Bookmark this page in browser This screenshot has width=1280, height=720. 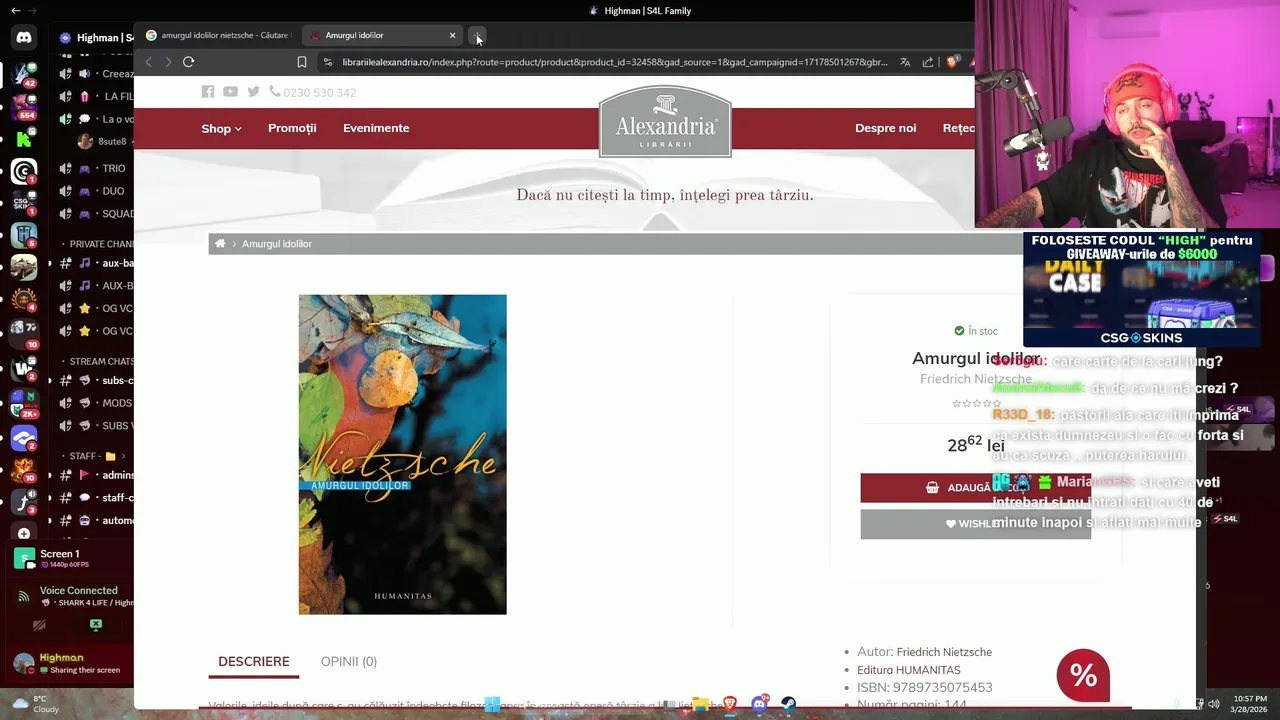(301, 62)
